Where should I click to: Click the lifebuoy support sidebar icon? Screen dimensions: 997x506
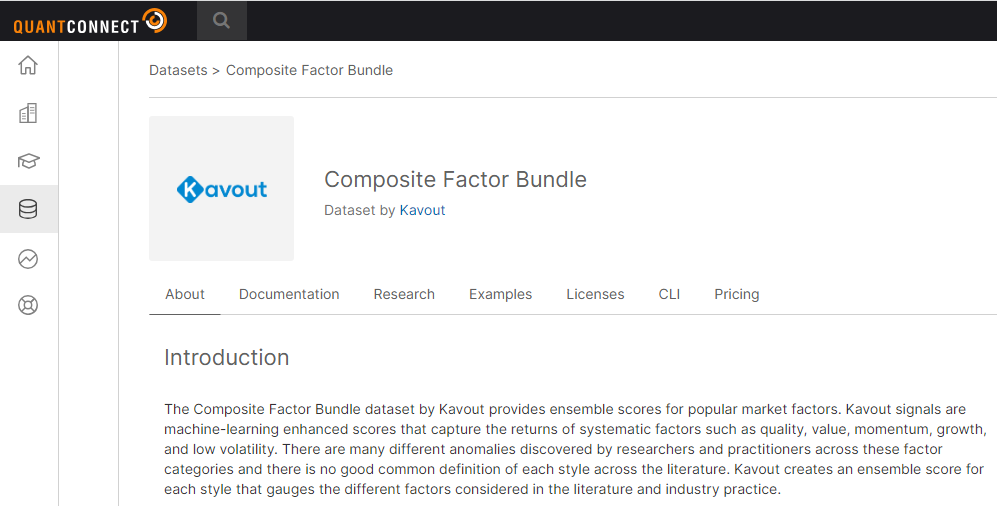click(28, 306)
